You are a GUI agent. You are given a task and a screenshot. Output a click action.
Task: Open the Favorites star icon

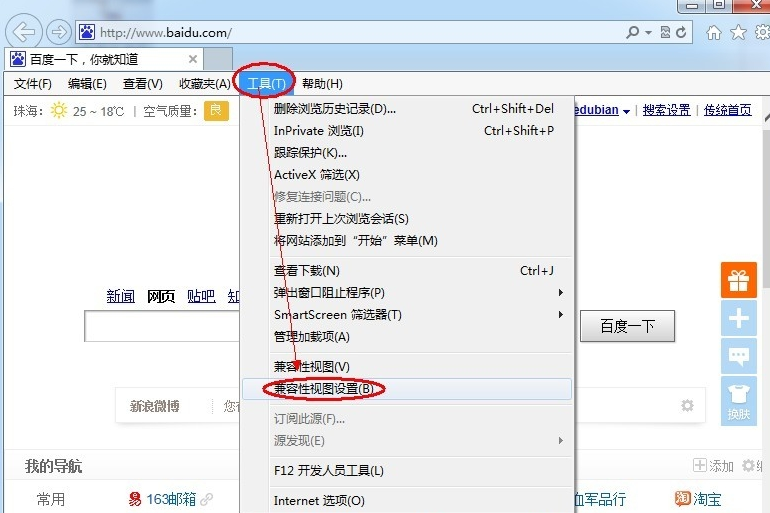[x=738, y=32]
